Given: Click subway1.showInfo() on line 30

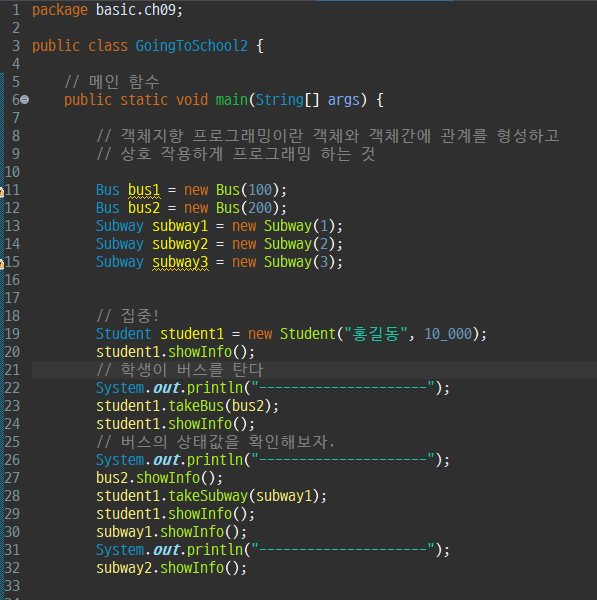Looking at the screenshot, I should [x=171, y=532].
